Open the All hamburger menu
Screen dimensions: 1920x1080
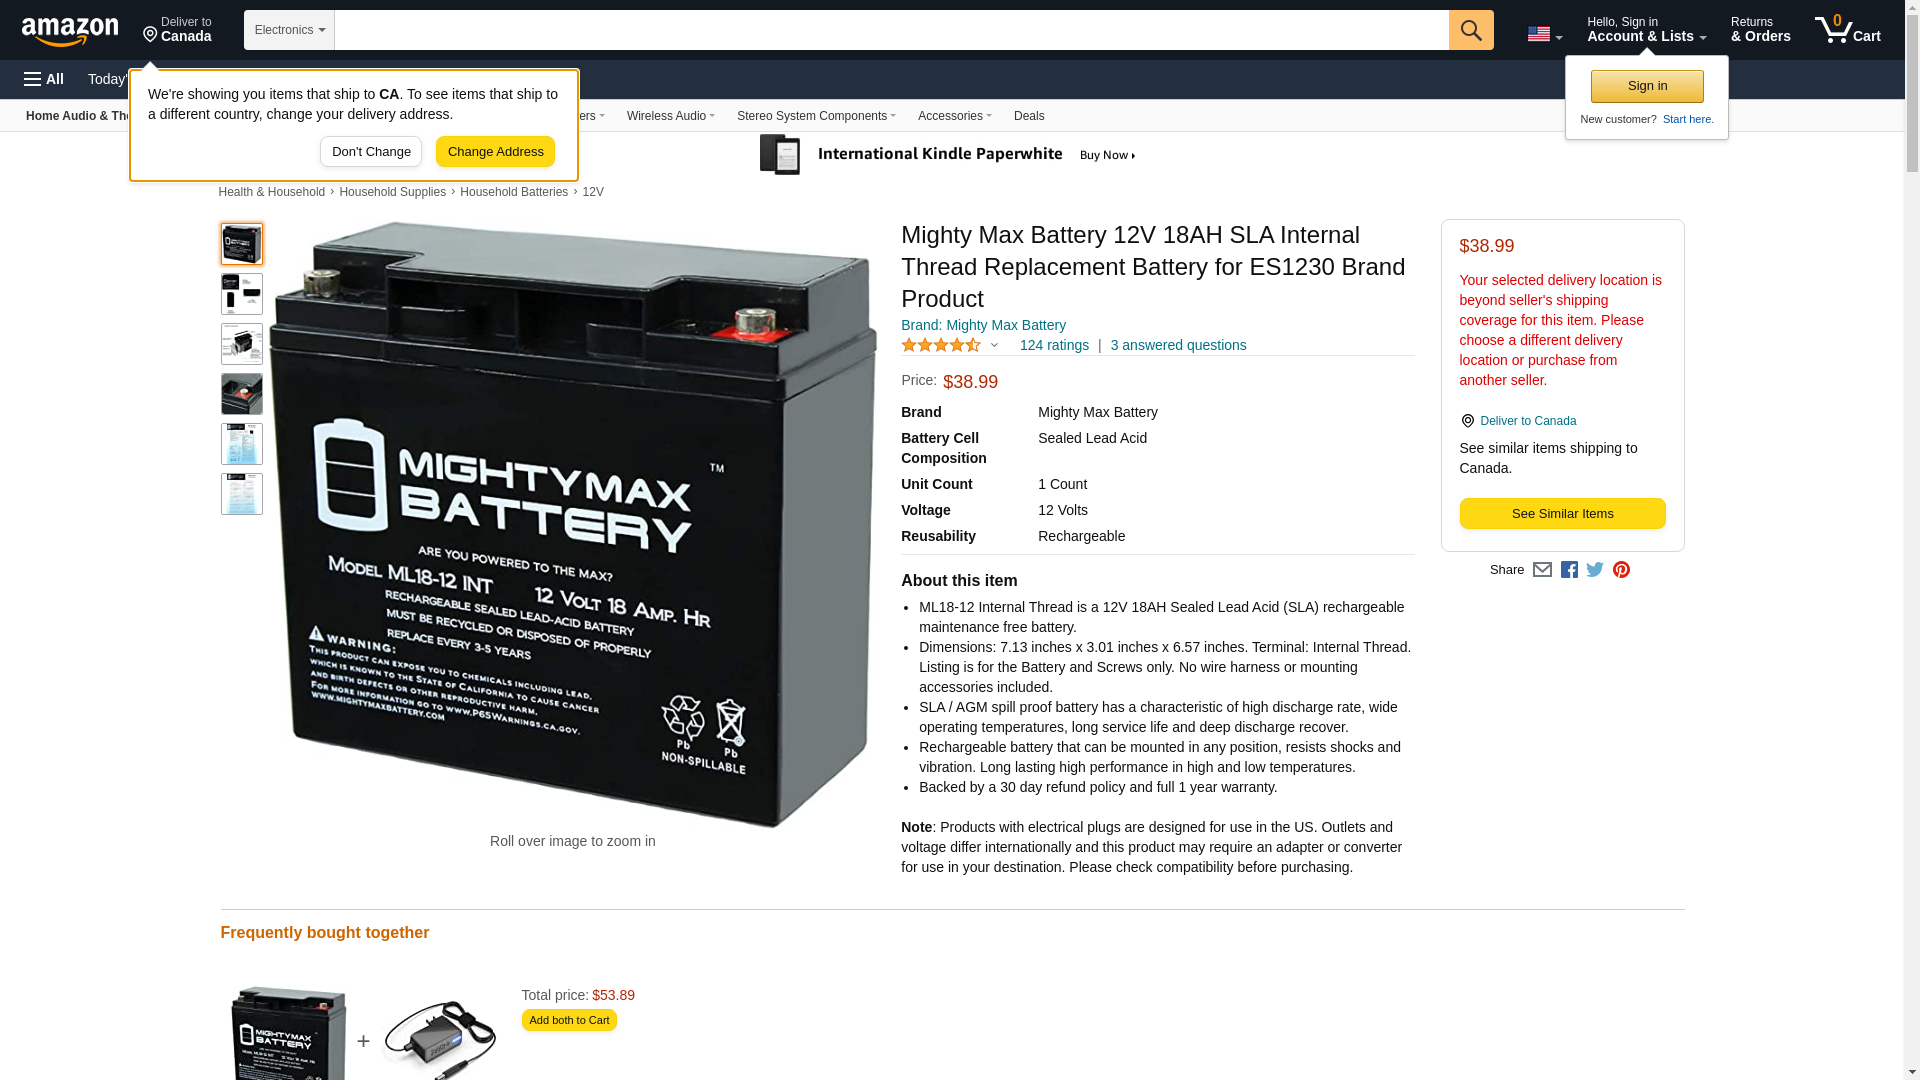coord(44,79)
